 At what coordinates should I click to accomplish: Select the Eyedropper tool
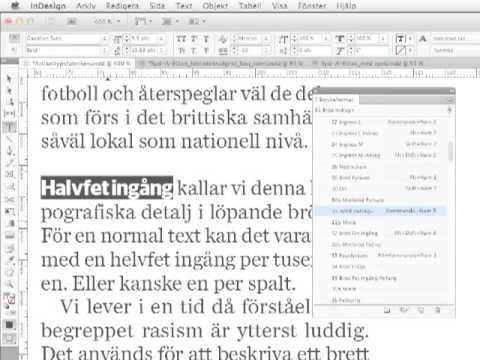pos(10,259)
